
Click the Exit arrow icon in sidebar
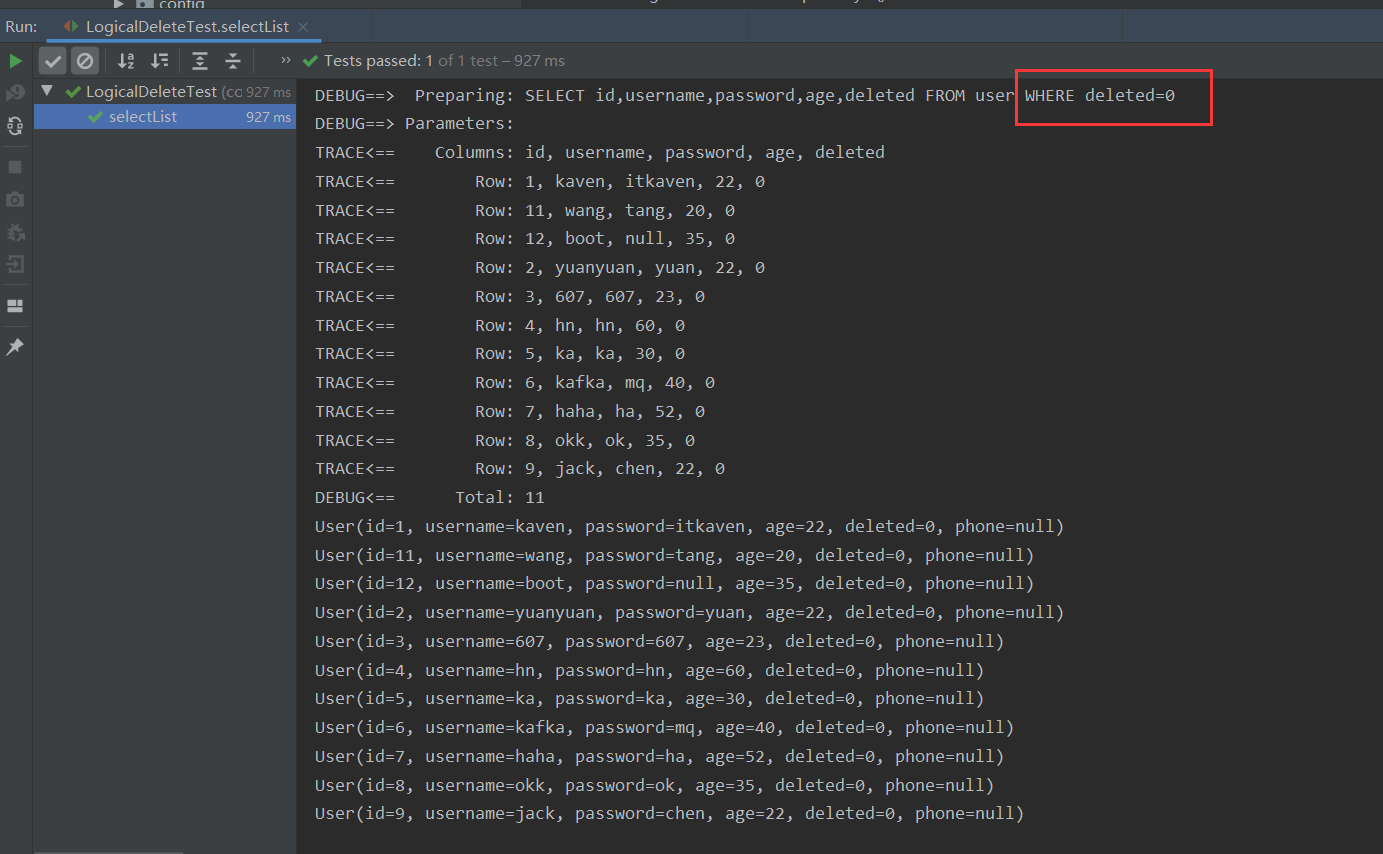pos(15,264)
